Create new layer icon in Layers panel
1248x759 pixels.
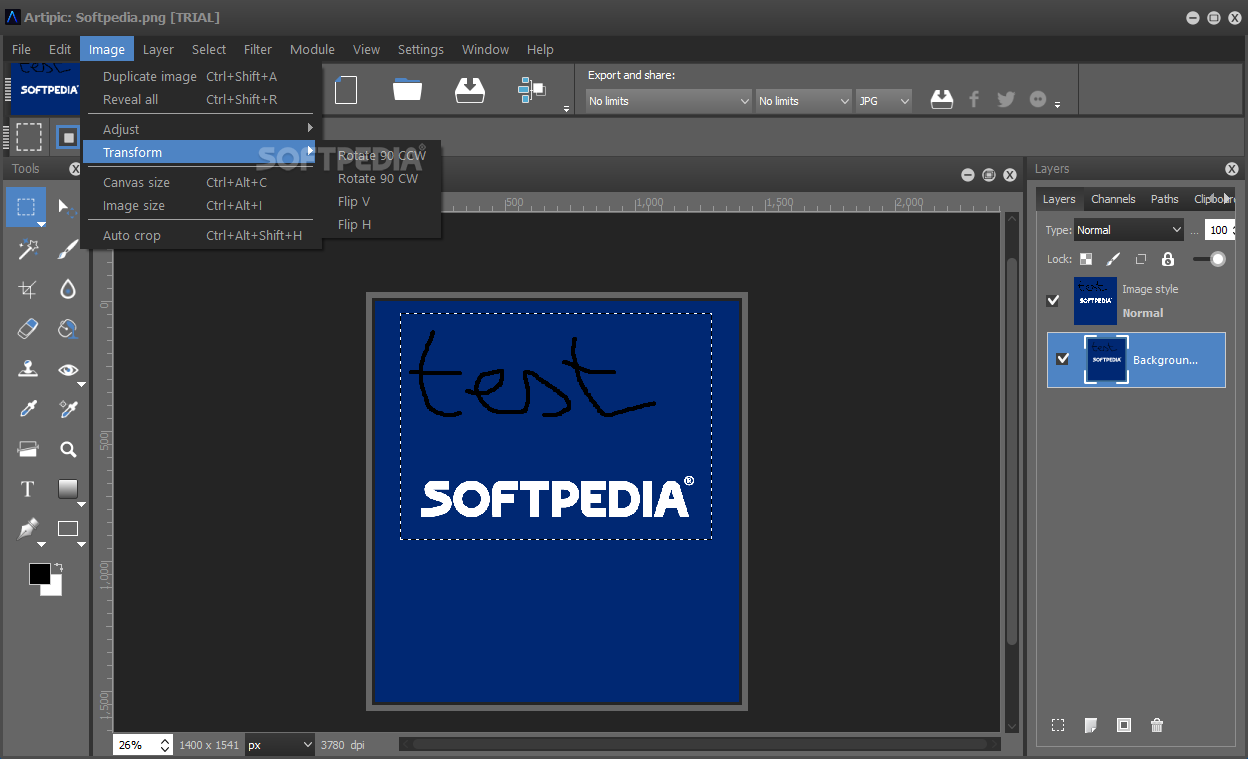point(1091,725)
